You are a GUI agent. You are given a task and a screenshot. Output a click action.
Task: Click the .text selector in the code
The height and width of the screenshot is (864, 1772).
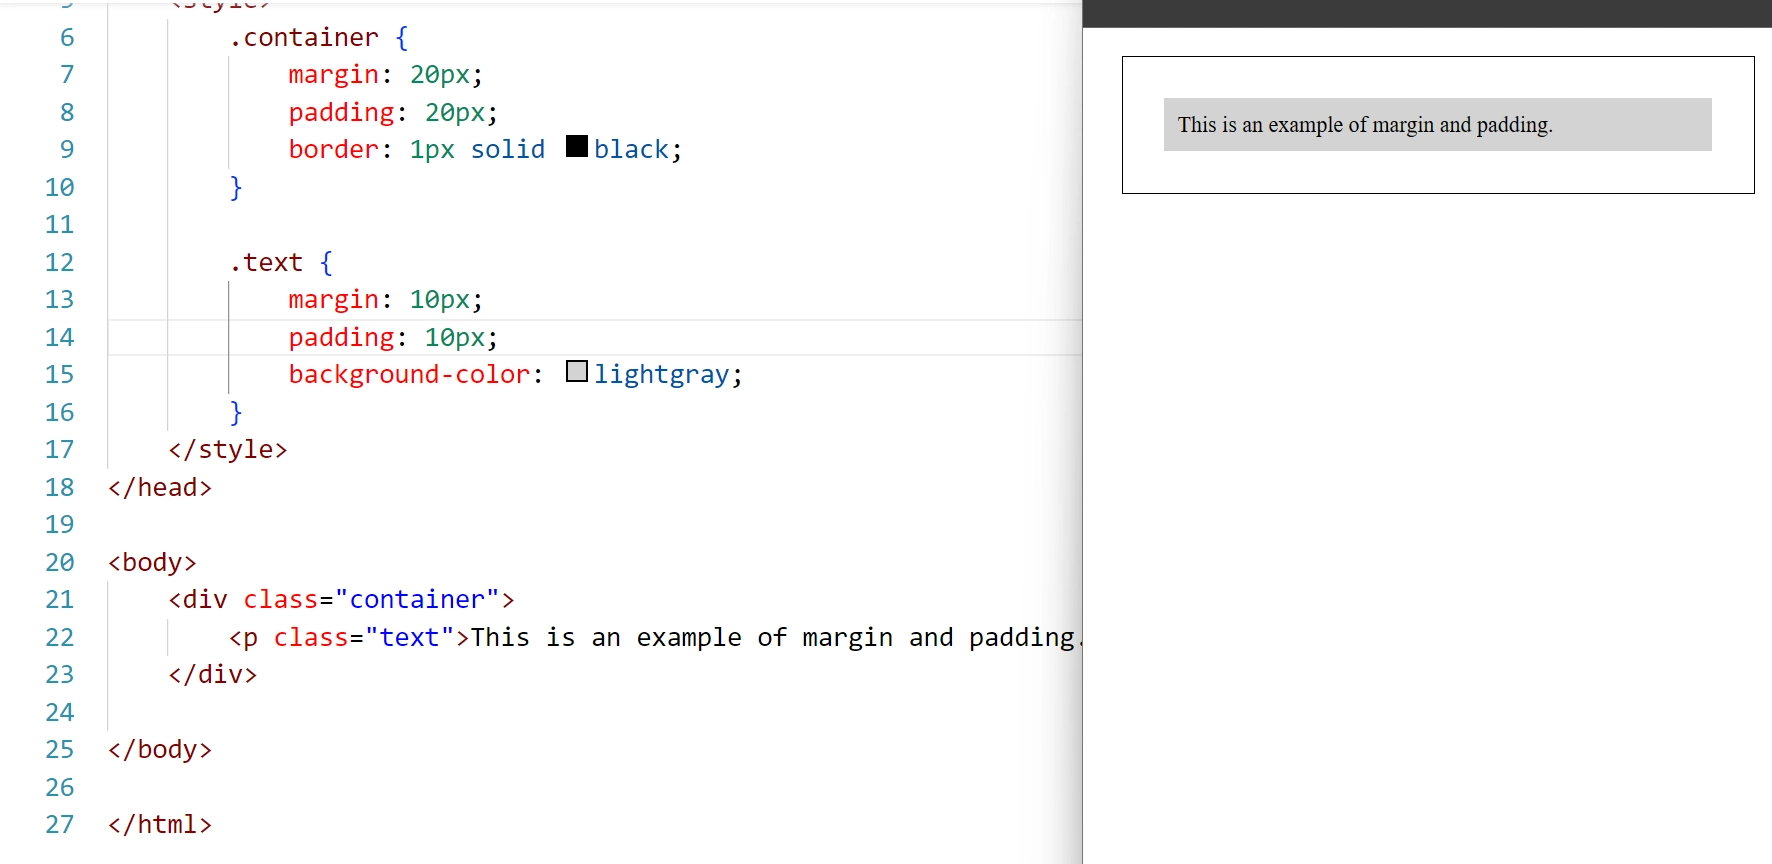[x=266, y=263]
